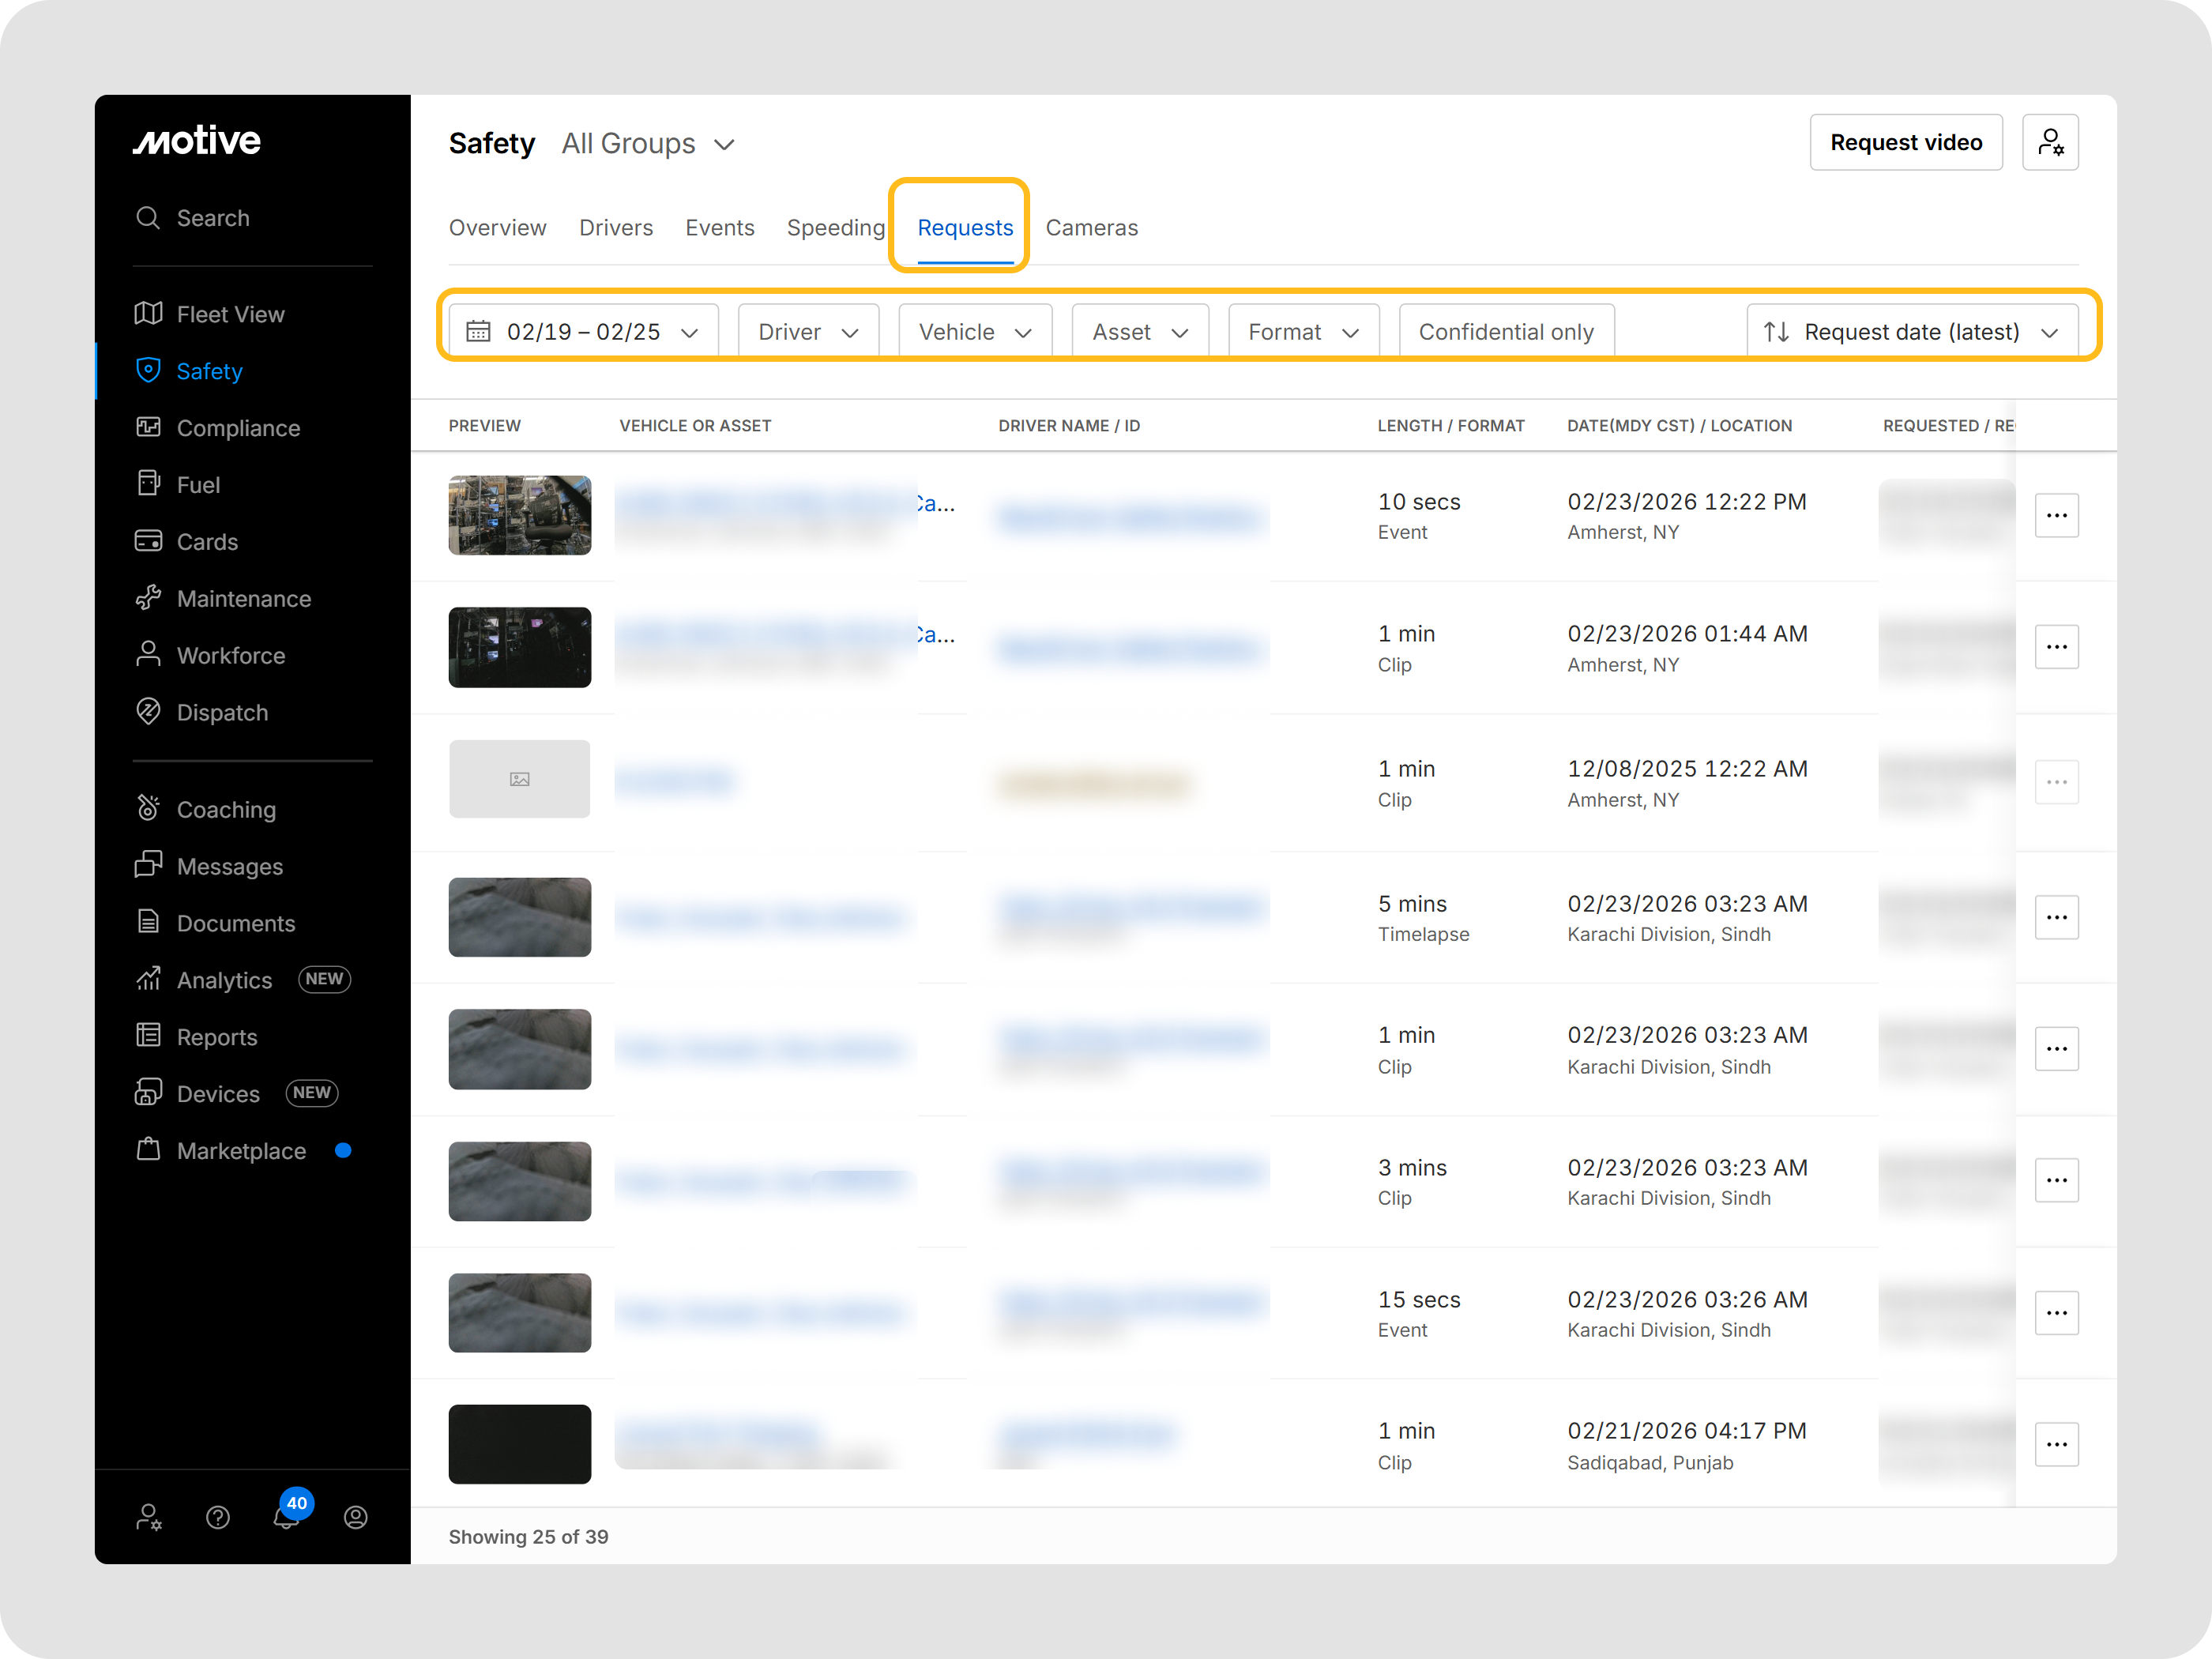2212x1659 pixels.
Task: Open the notifications bell icon
Action: pos(286,1517)
